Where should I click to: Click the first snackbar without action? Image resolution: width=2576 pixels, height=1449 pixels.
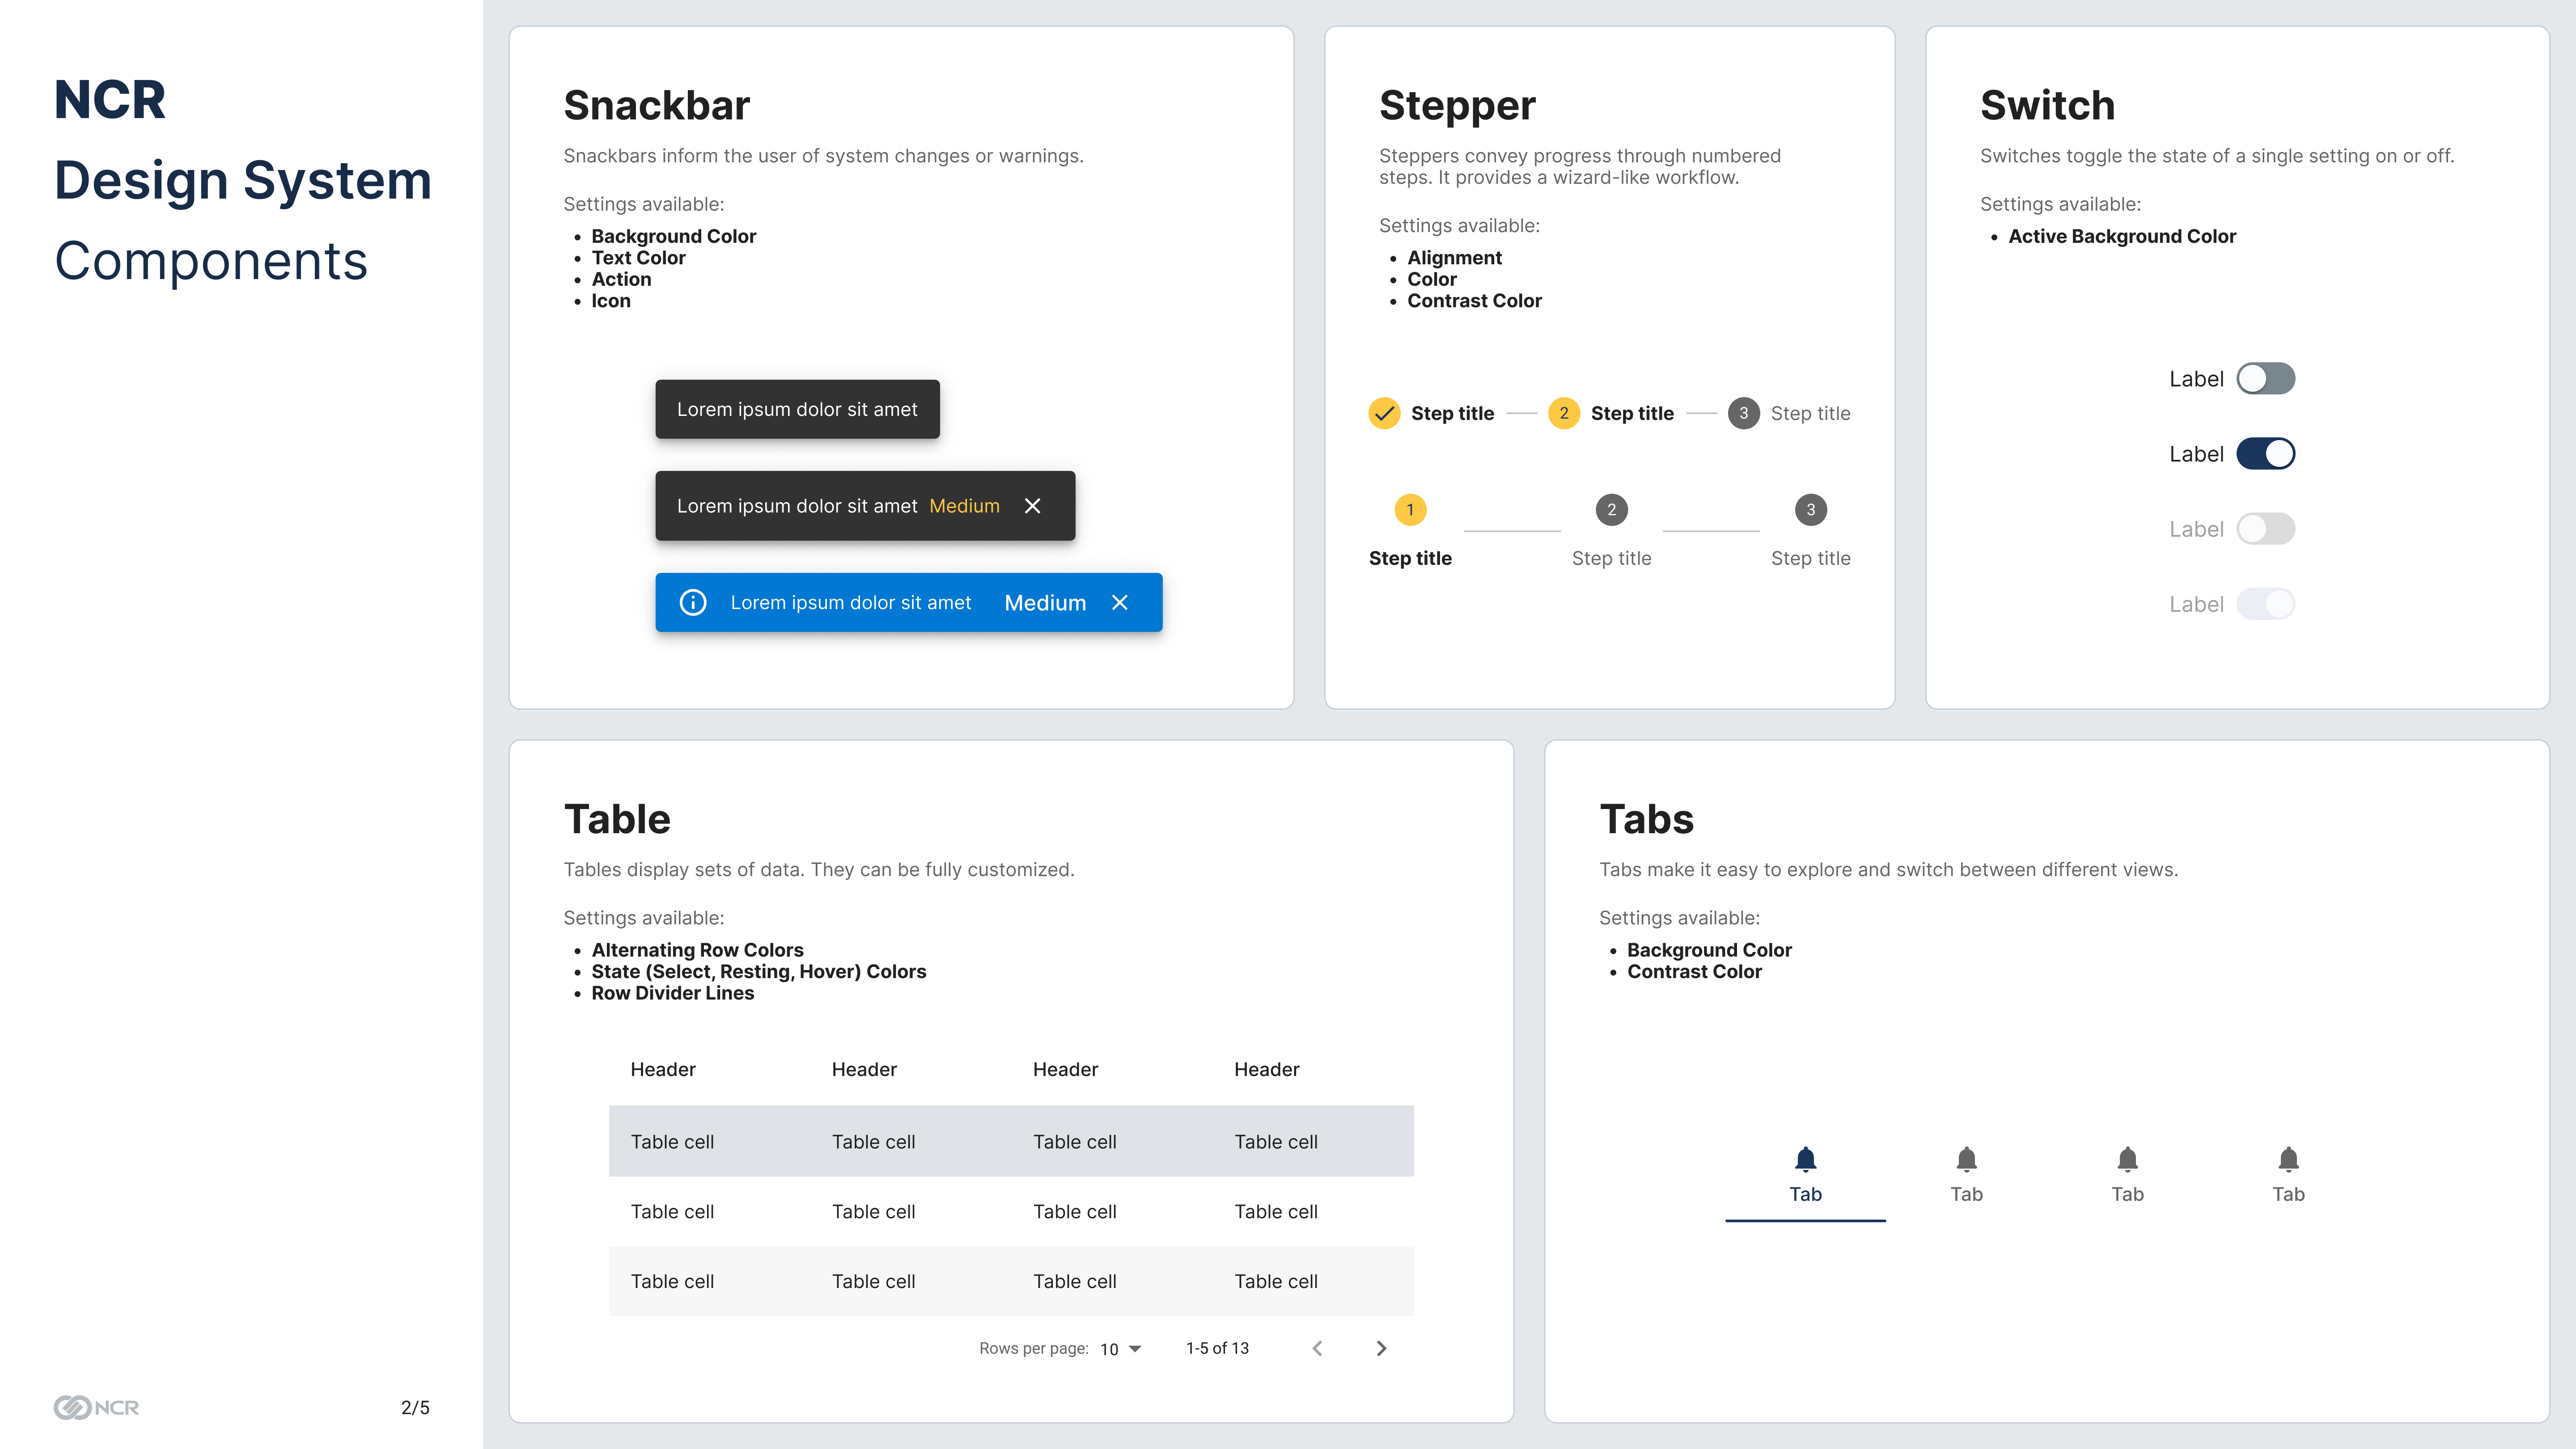click(x=797, y=409)
